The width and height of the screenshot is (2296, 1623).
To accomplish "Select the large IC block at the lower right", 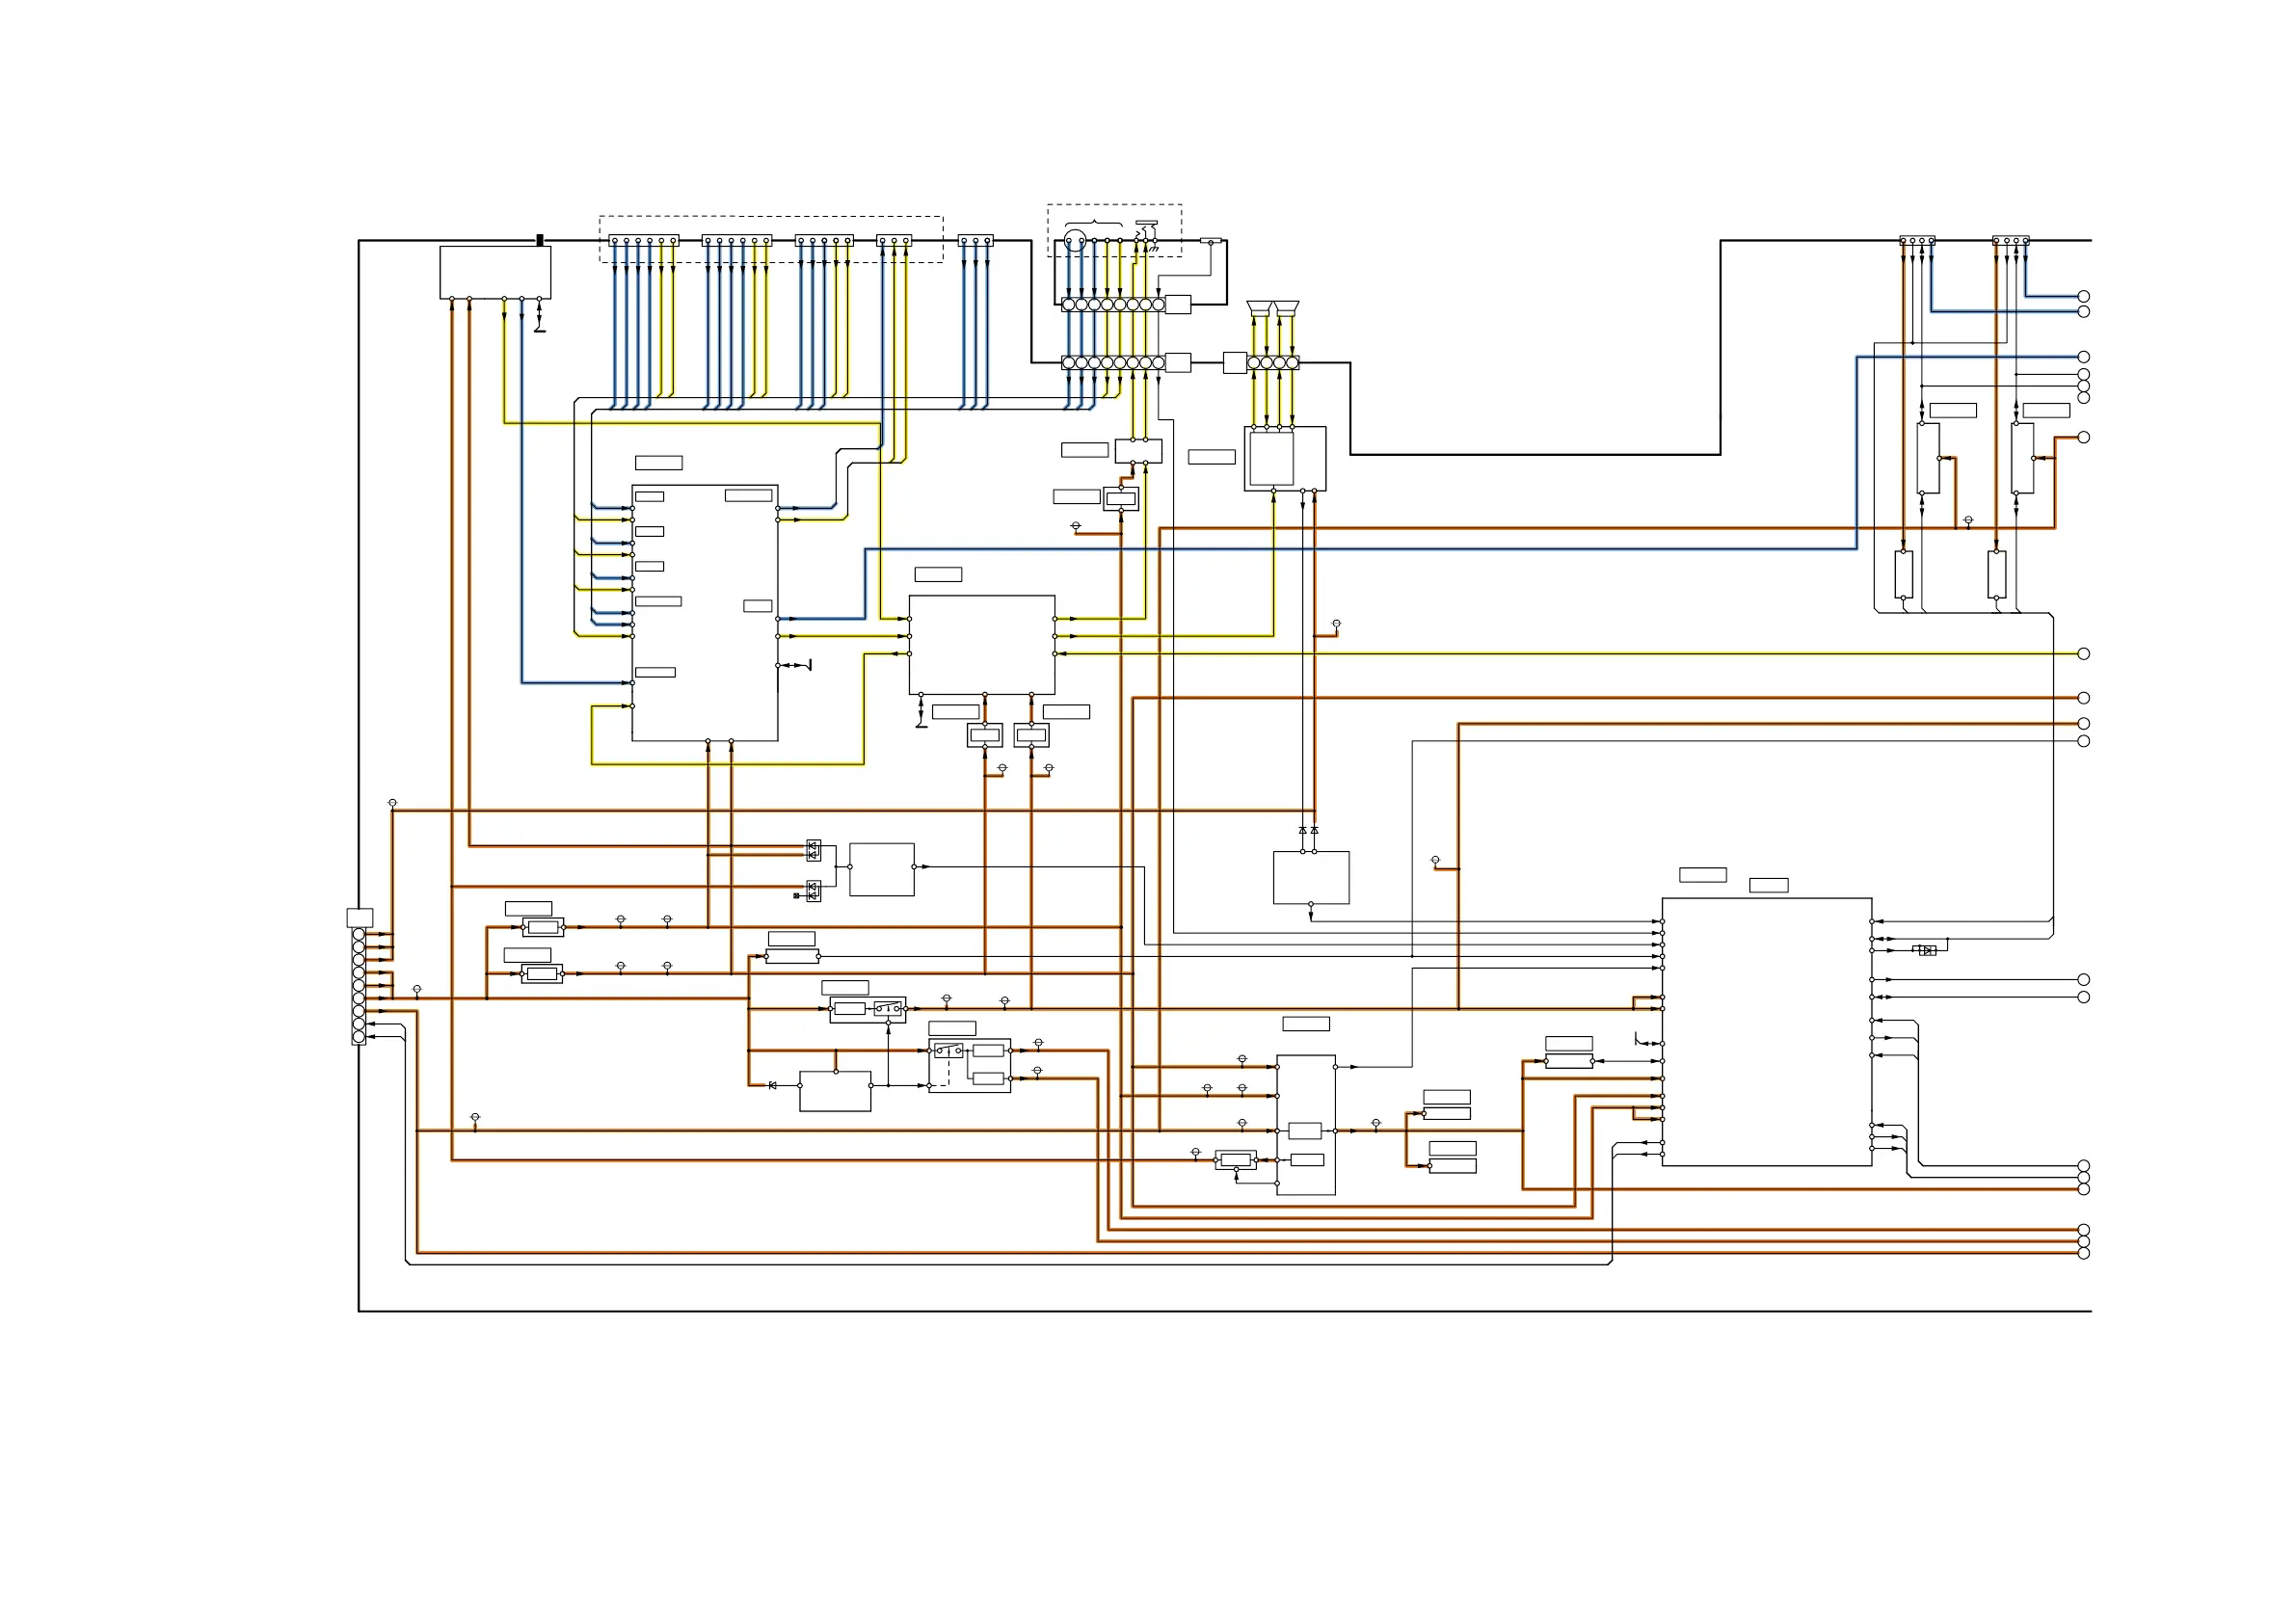I will coord(1766,1031).
